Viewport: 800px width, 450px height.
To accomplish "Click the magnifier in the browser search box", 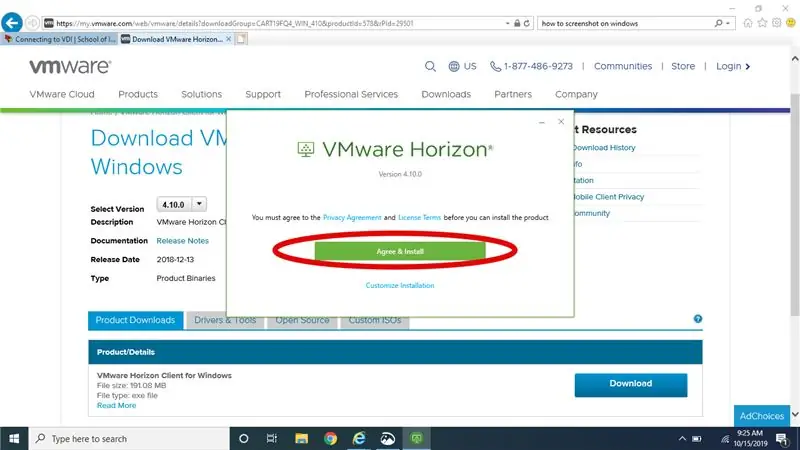I will click(718, 23).
